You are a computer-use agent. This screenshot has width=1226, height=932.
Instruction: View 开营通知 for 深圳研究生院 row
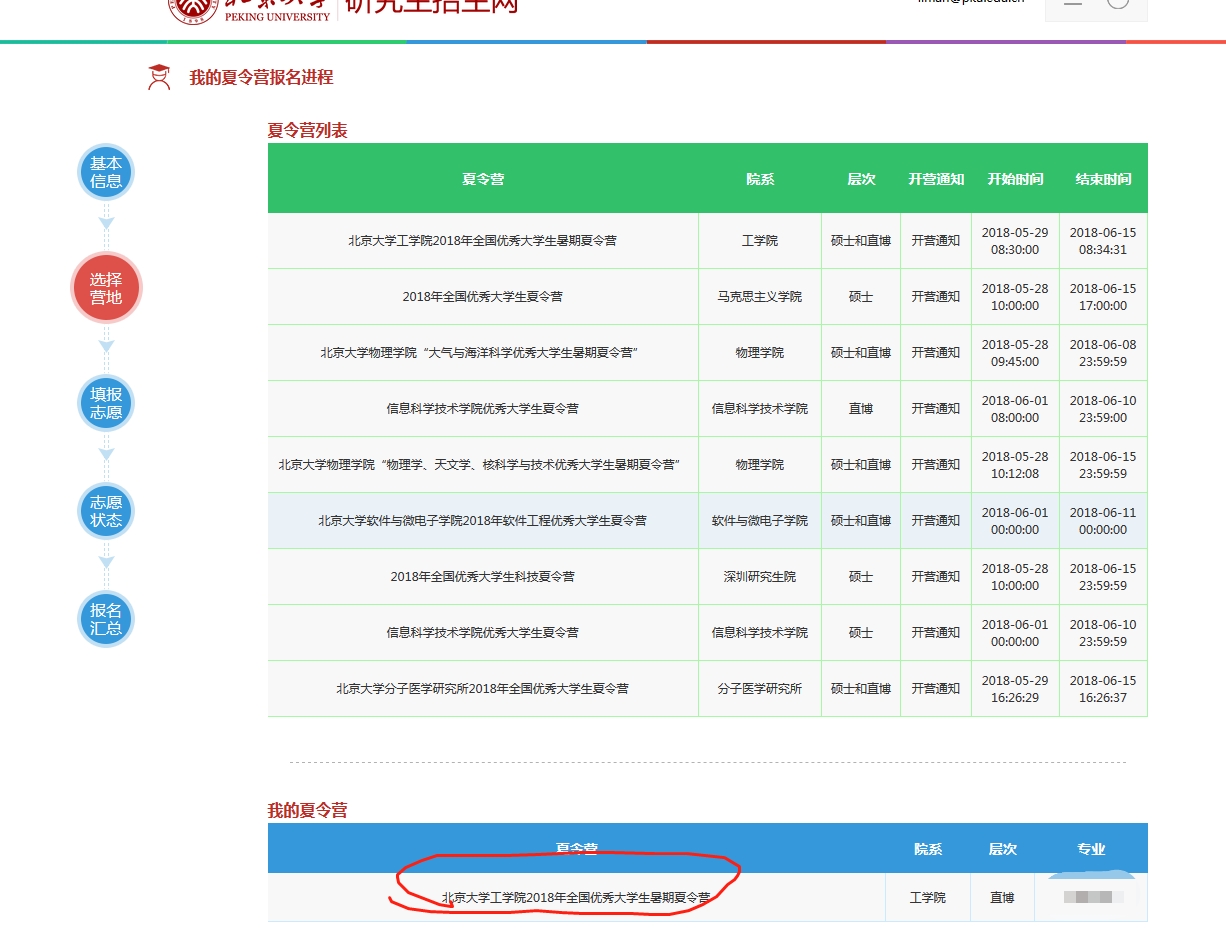(935, 577)
